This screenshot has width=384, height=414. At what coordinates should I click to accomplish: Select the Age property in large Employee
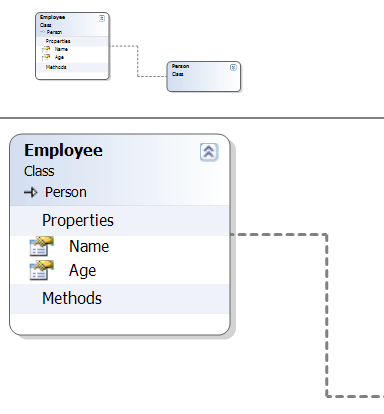(82, 271)
